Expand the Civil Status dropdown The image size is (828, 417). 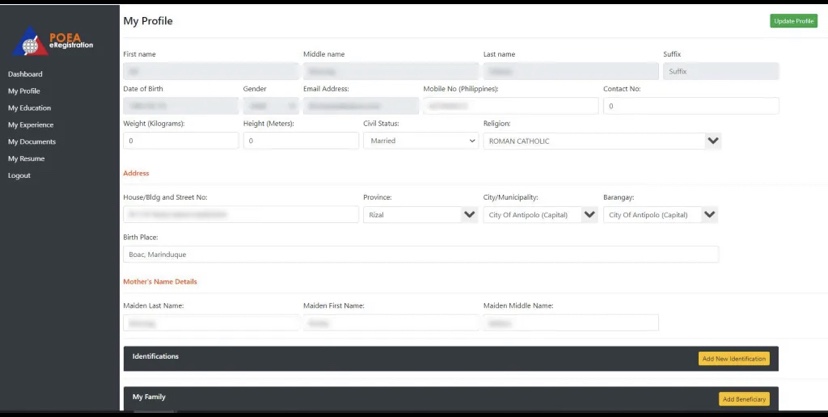(420, 141)
